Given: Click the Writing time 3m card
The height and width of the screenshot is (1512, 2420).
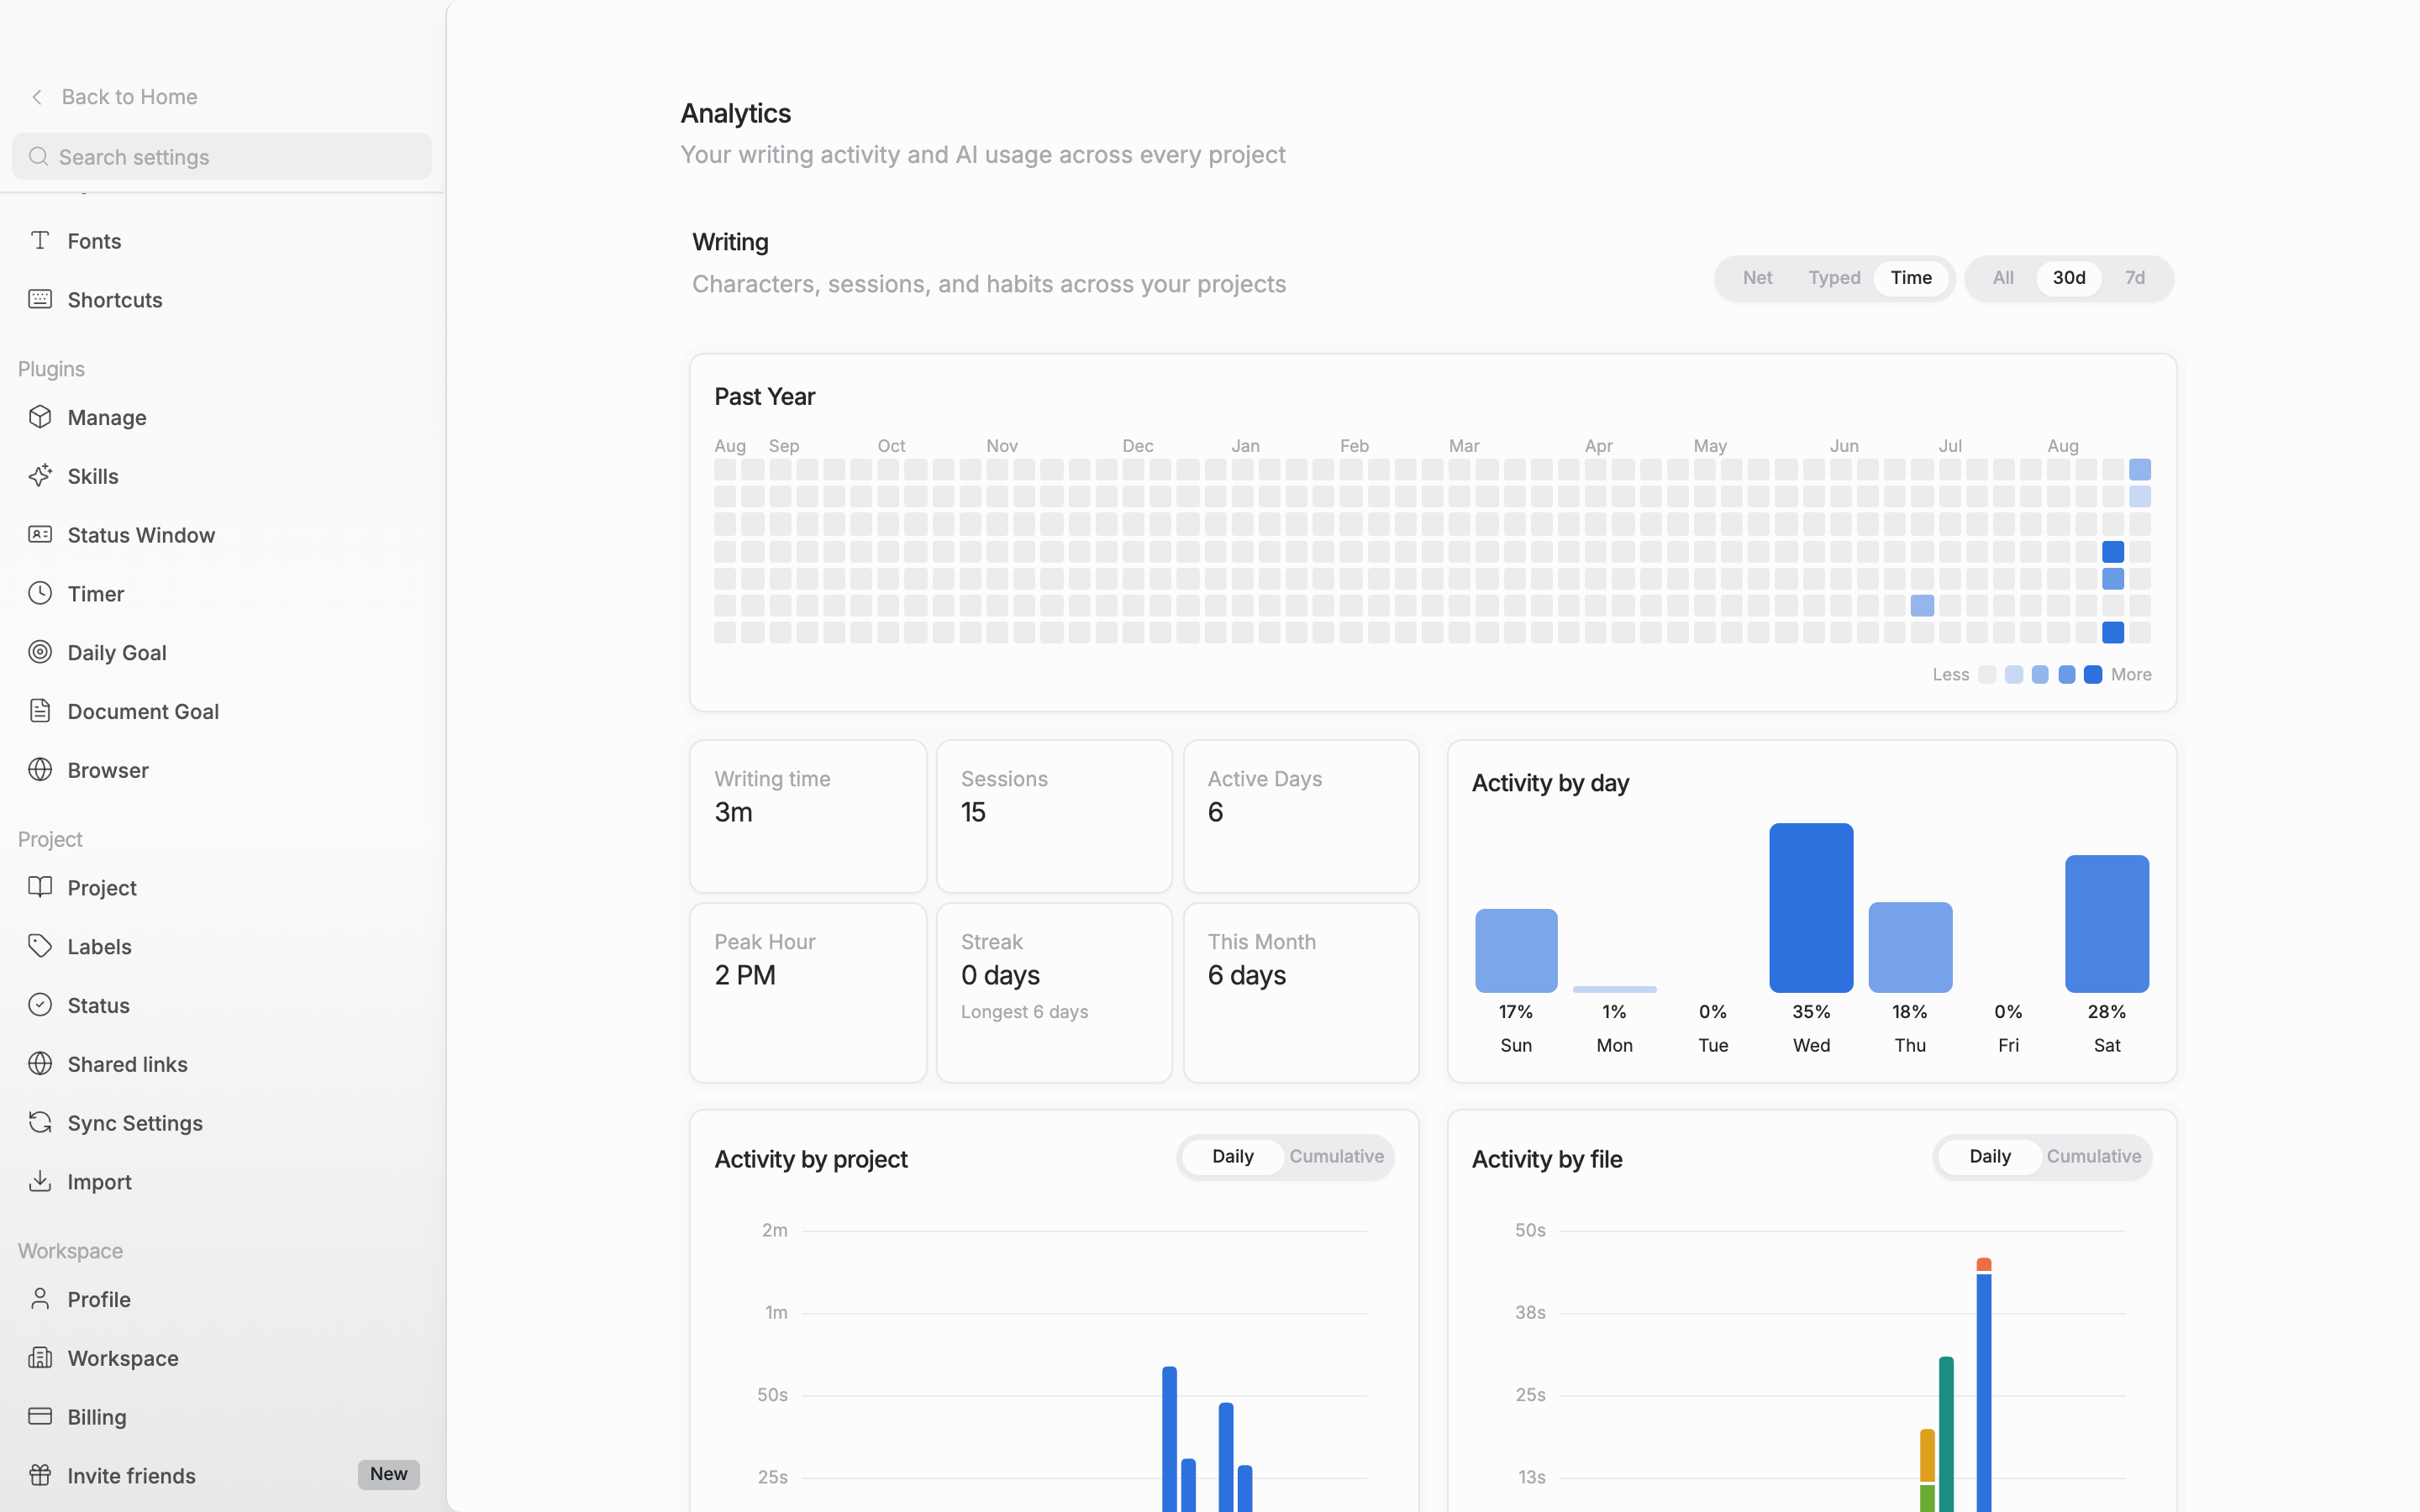Looking at the screenshot, I should [807, 816].
